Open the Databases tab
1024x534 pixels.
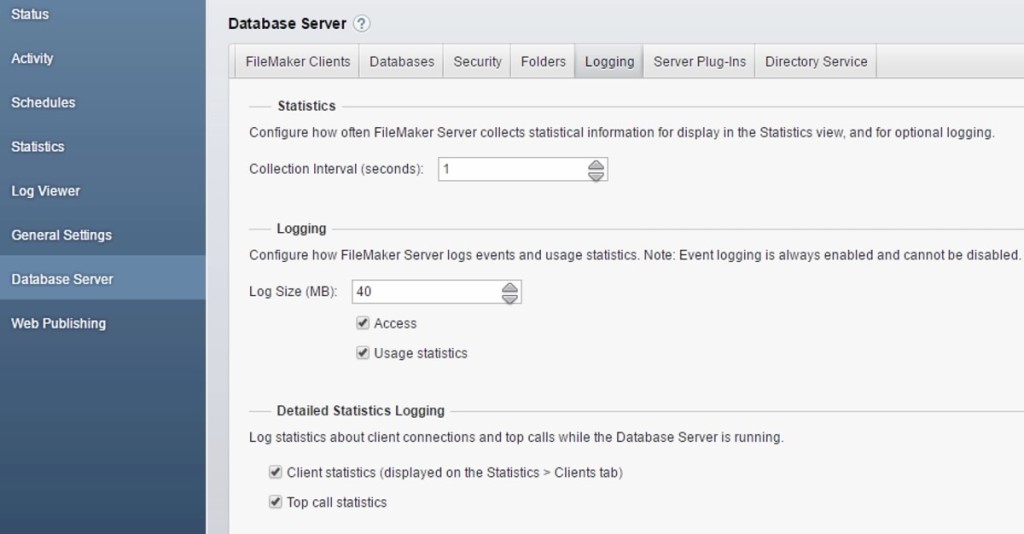click(x=401, y=61)
